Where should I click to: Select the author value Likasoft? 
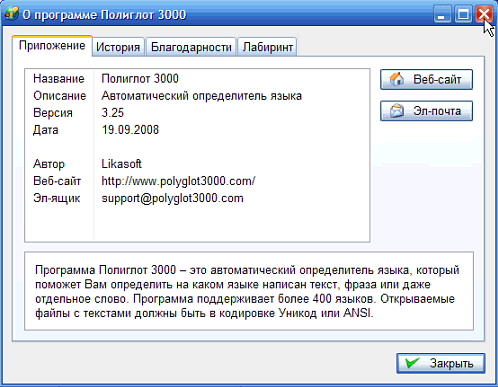coord(121,164)
